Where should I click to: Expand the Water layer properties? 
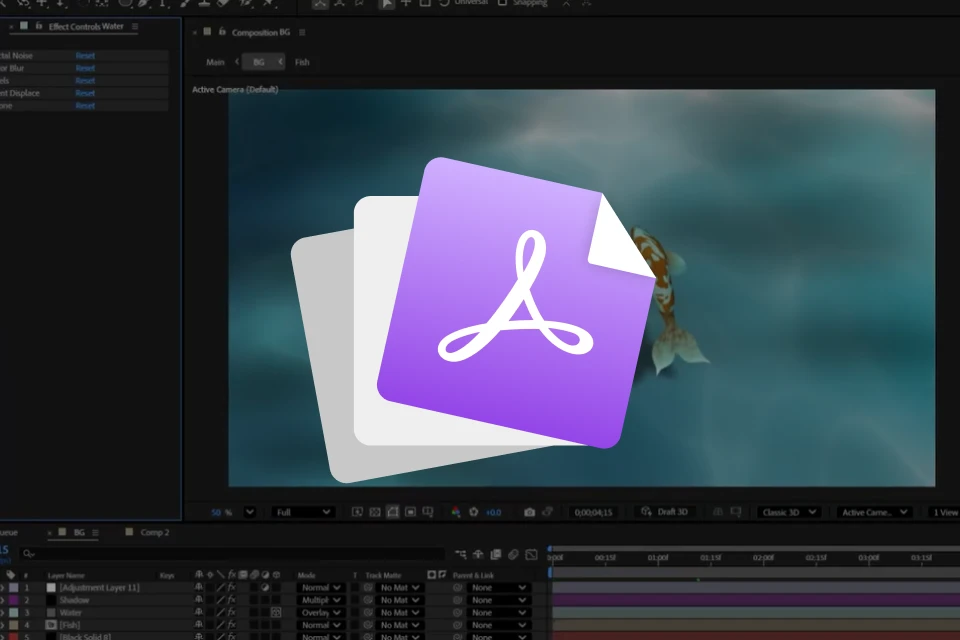pos(2,612)
